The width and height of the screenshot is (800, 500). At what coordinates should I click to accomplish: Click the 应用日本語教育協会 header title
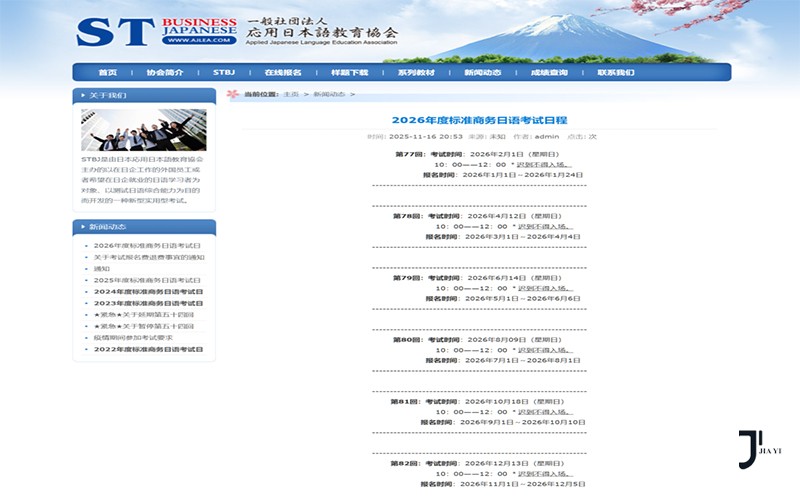(x=322, y=33)
